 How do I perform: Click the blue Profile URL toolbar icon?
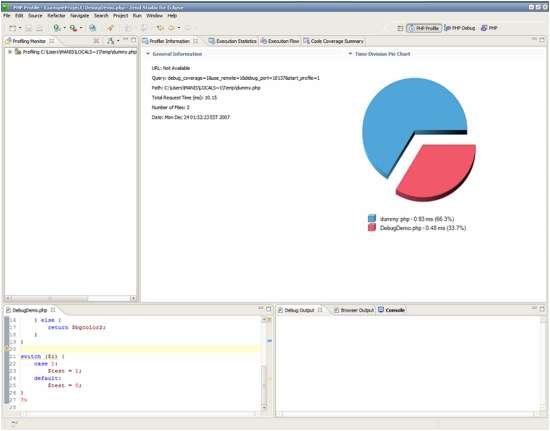point(92,28)
